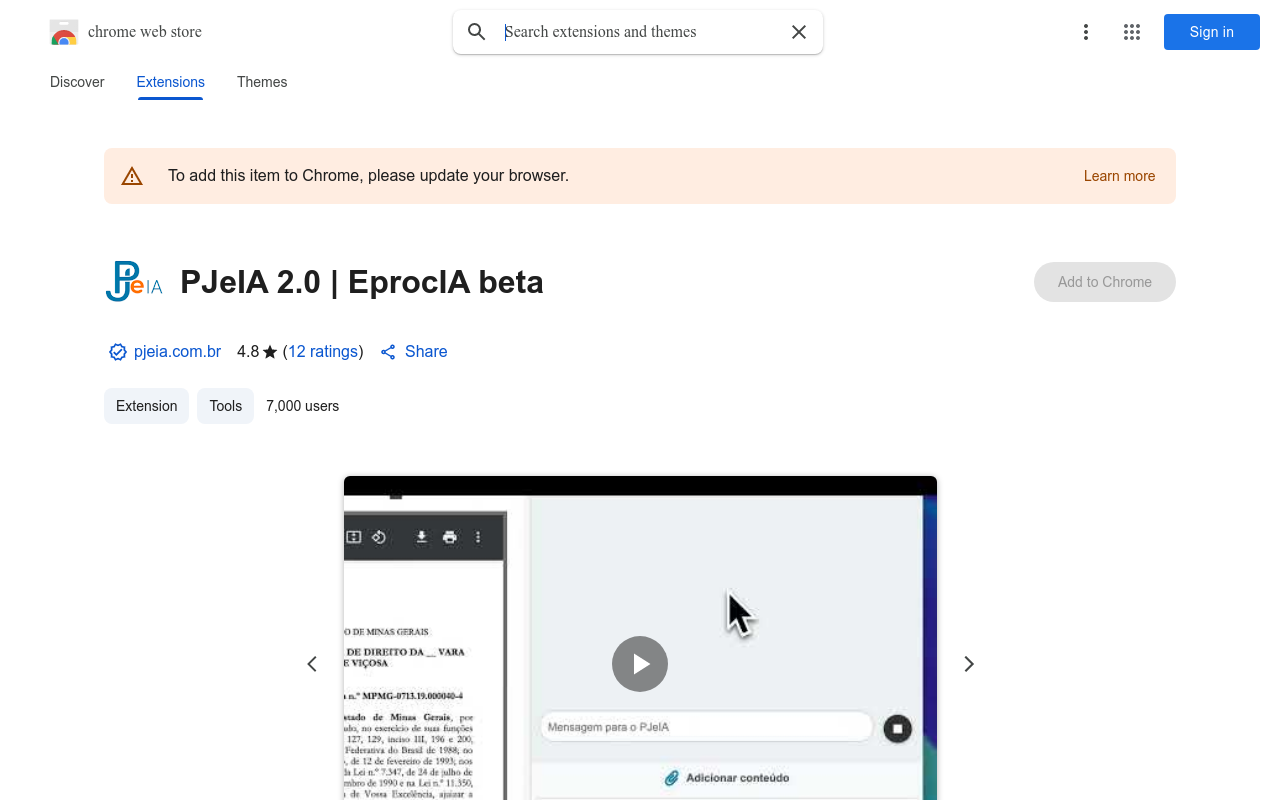1280x800 pixels.
Task: Click the disabled Add to Chrome button
Action: (1105, 282)
